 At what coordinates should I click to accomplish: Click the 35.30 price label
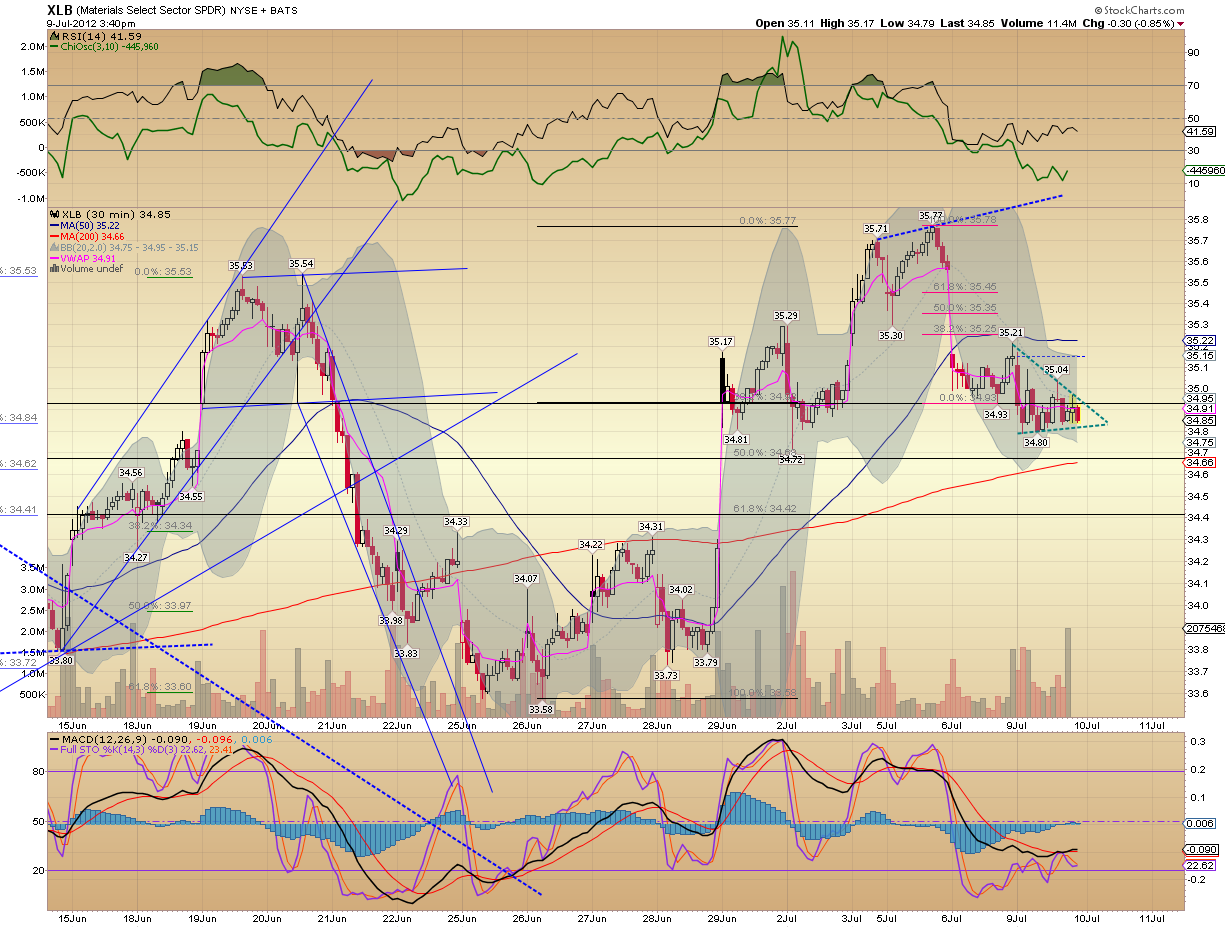[892, 335]
